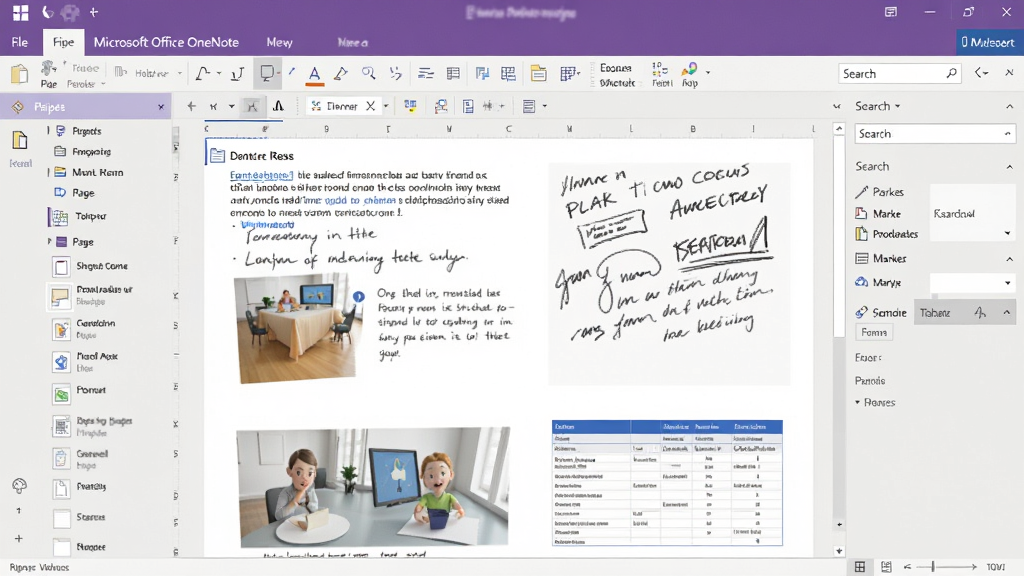Image resolution: width=1024 pixels, height=576 pixels.
Task: Click the Microsoft Office OneNote ribbon tab
Action: tap(166, 42)
